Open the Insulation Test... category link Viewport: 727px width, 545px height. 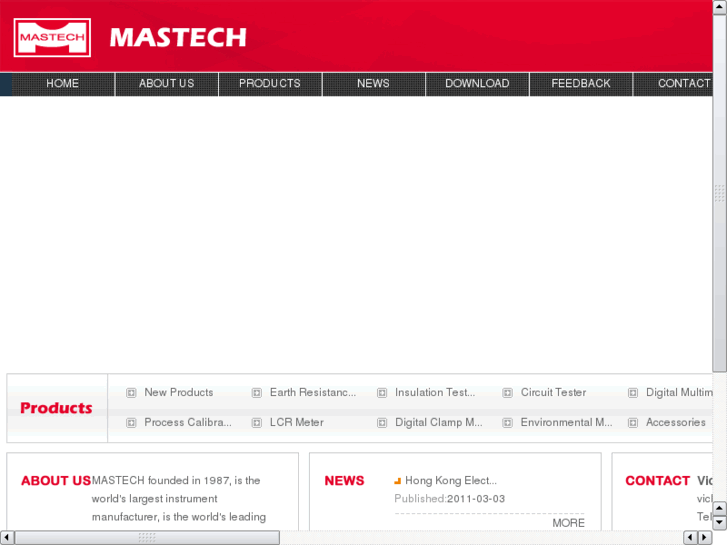click(435, 392)
